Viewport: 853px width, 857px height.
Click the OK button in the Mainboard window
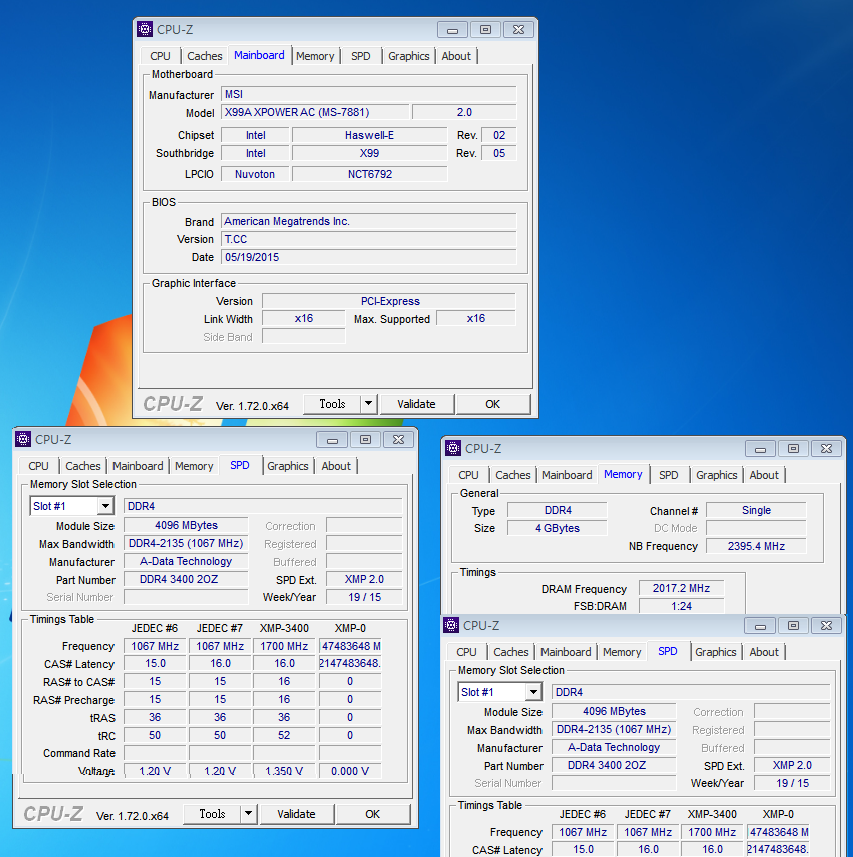click(493, 404)
